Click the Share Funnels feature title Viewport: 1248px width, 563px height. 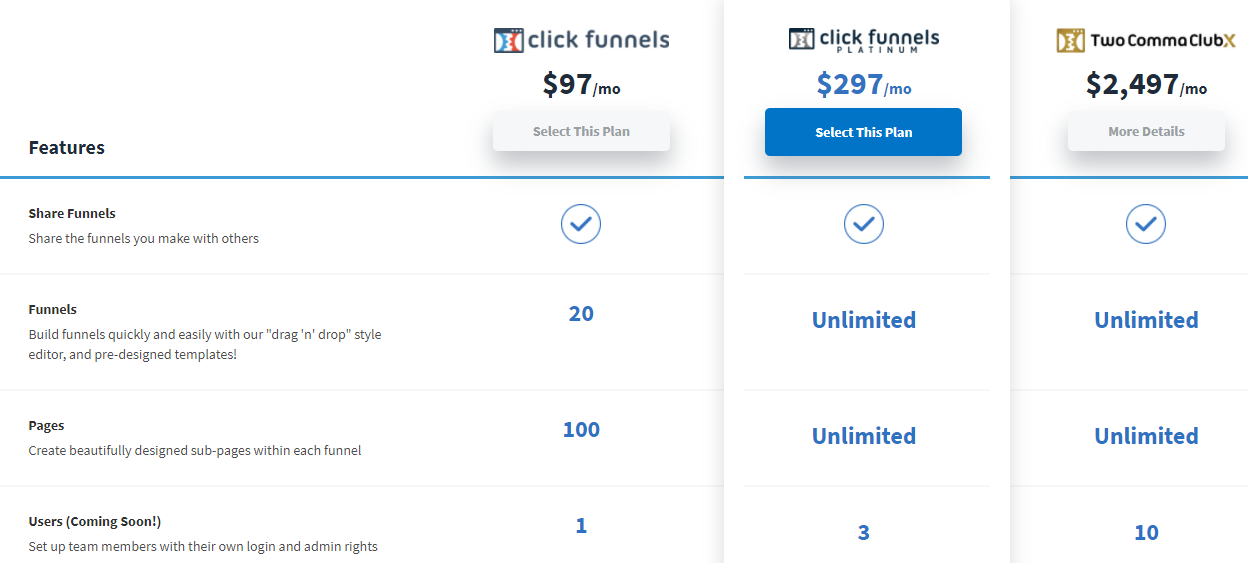72,213
